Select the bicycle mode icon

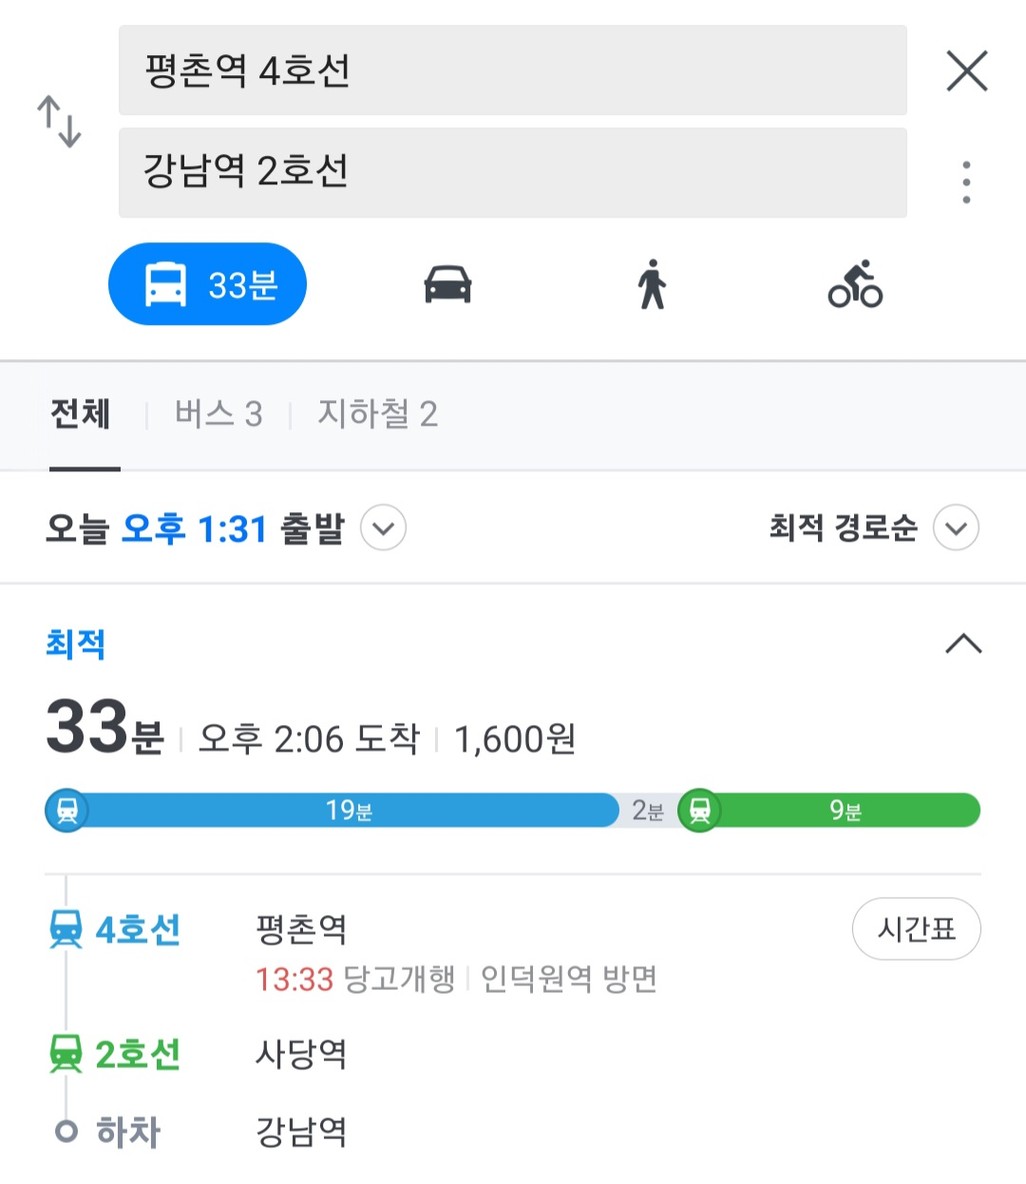(x=855, y=285)
